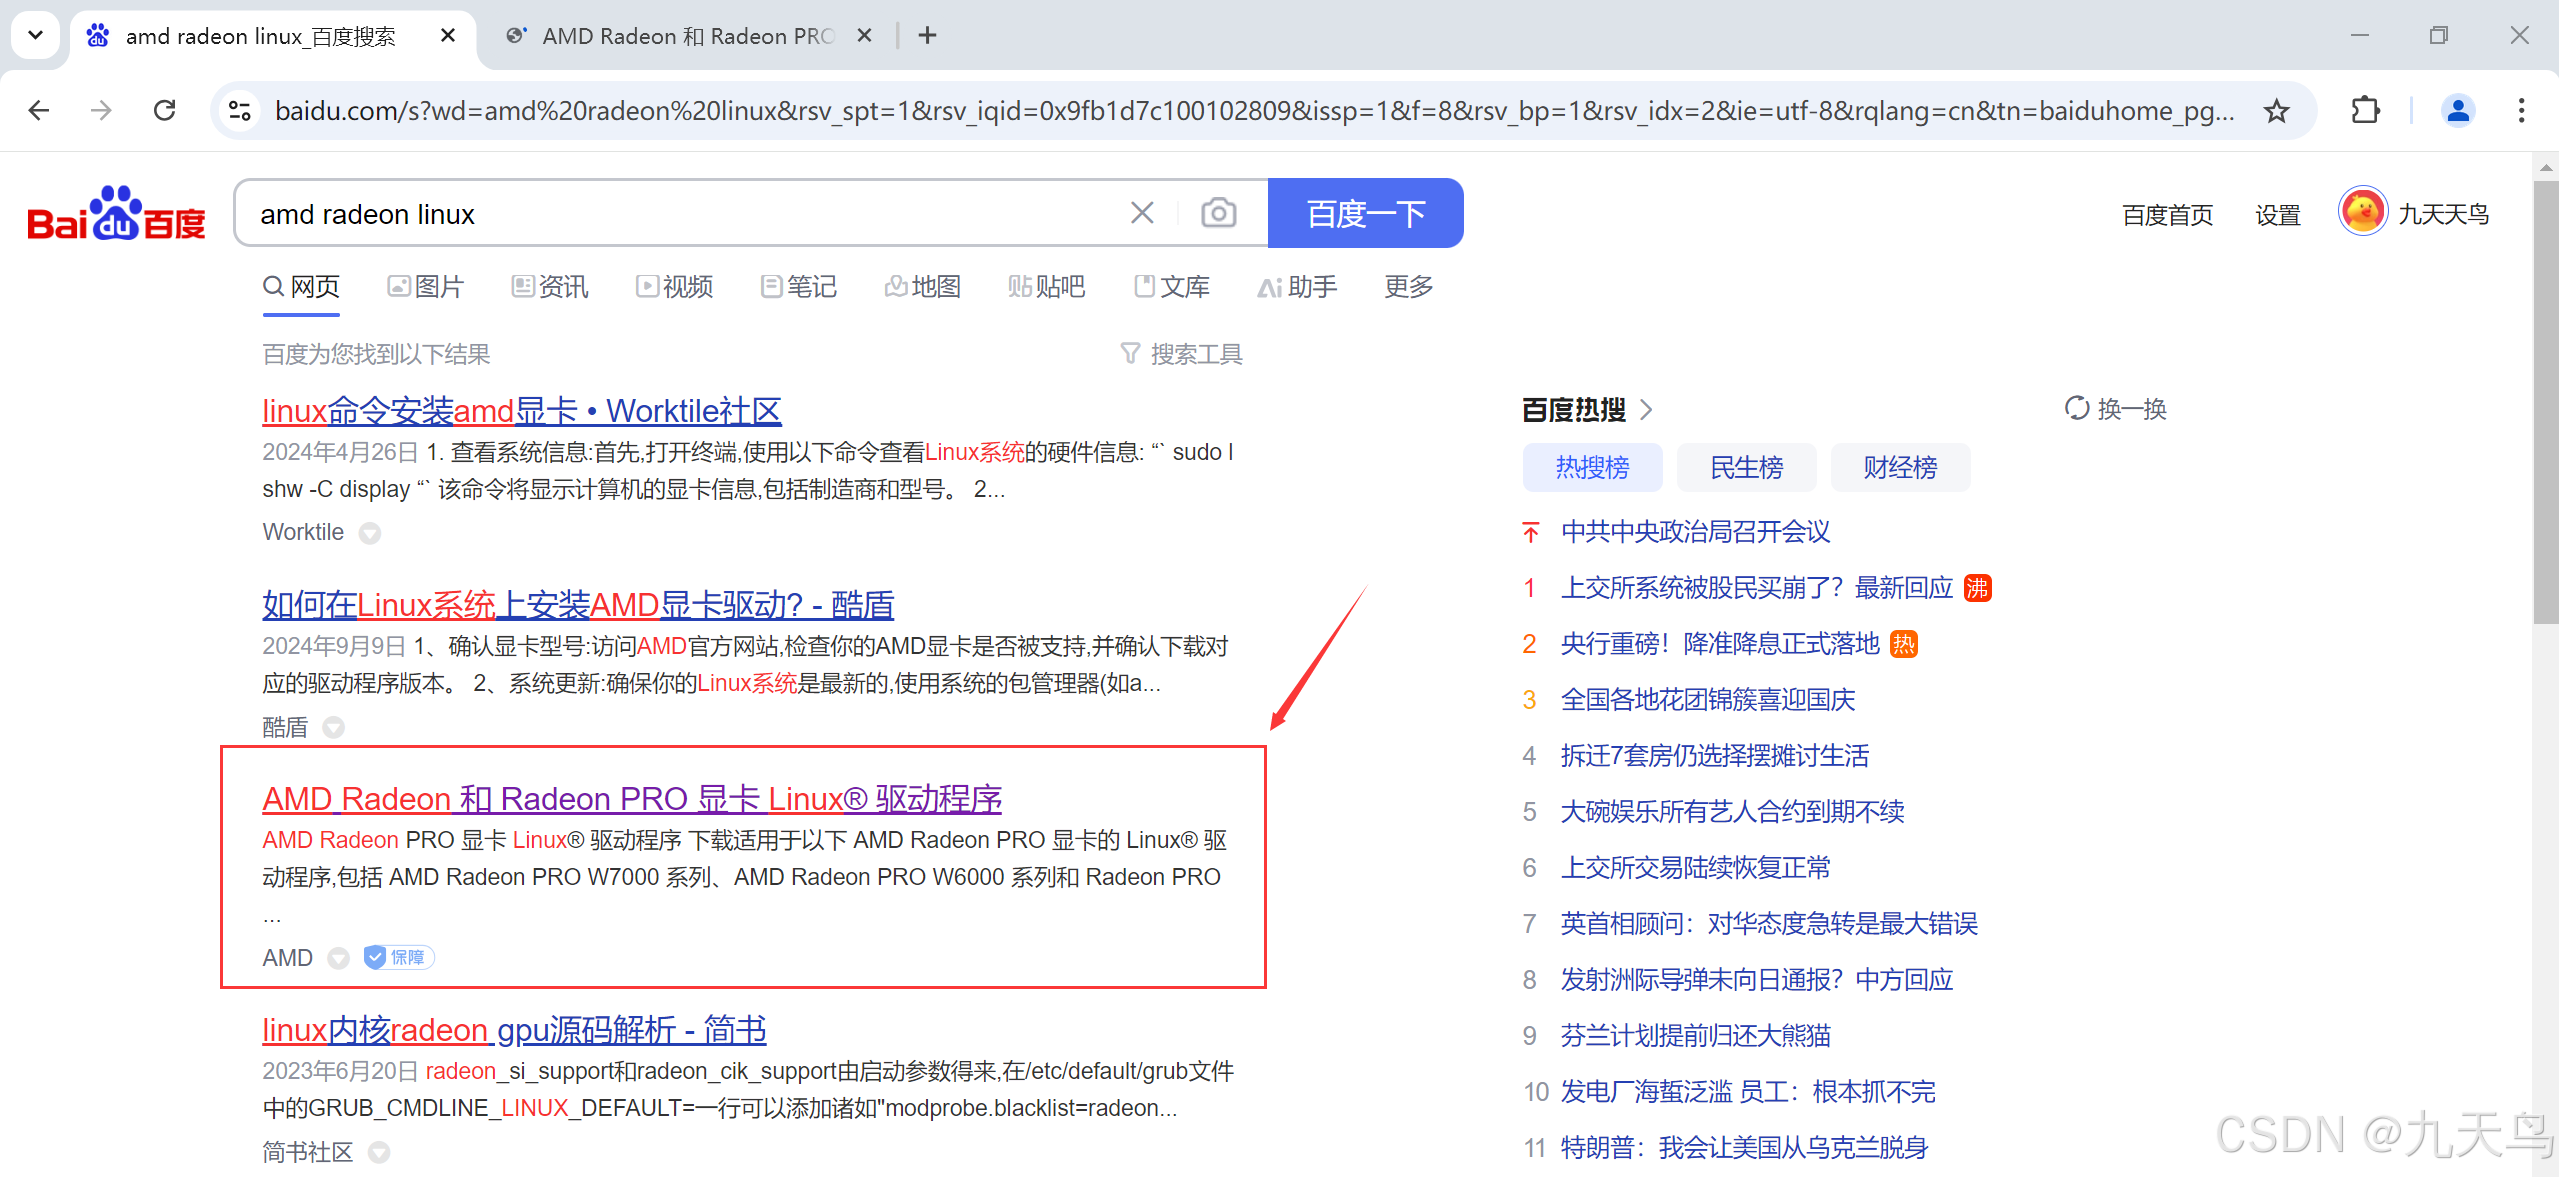This screenshot has height=1177, width=2559.
Task: Select the 网页 search tab
Action: [301, 288]
